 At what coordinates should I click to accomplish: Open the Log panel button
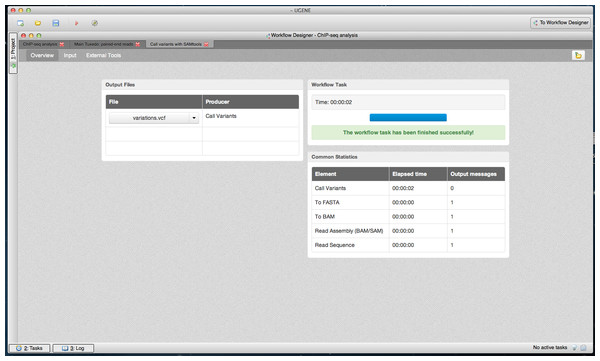pos(73,348)
